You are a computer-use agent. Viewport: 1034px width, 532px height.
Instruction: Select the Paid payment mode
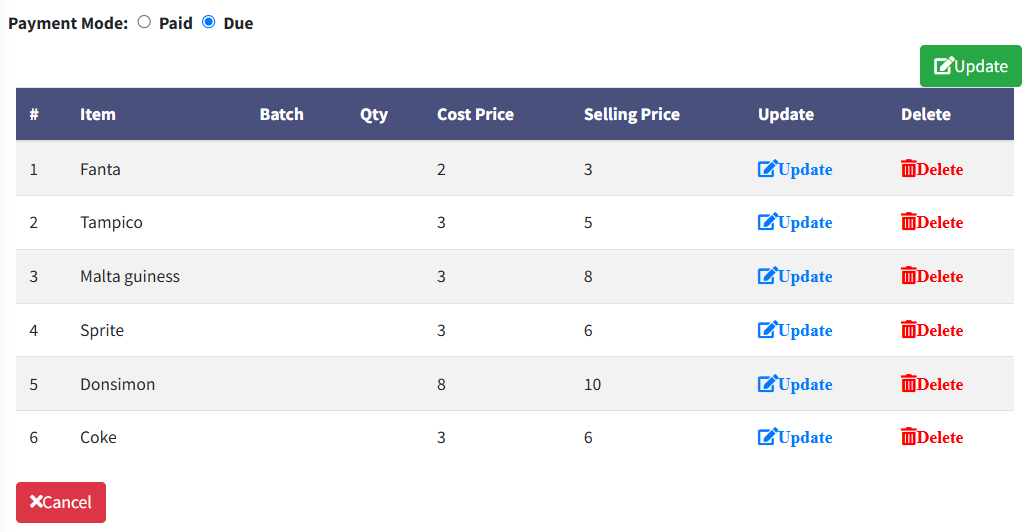tap(144, 22)
